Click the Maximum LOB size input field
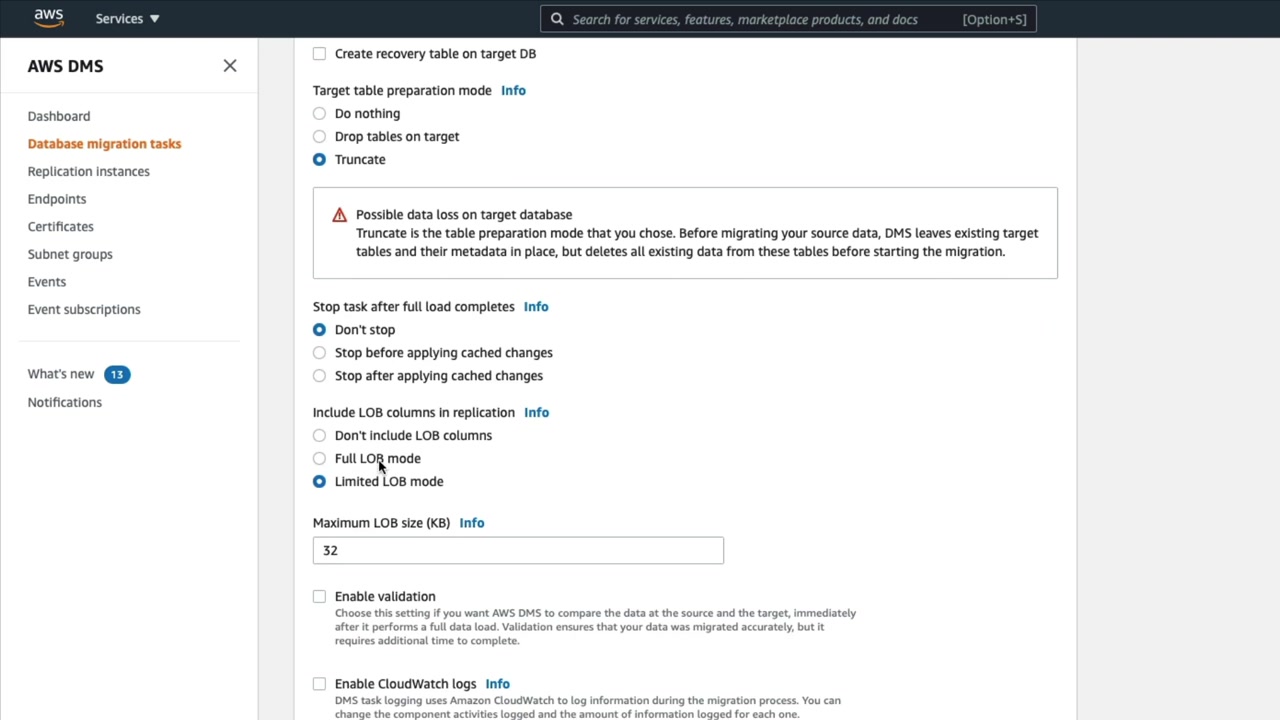This screenshot has width=1280, height=720. click(x=518, y=551)
